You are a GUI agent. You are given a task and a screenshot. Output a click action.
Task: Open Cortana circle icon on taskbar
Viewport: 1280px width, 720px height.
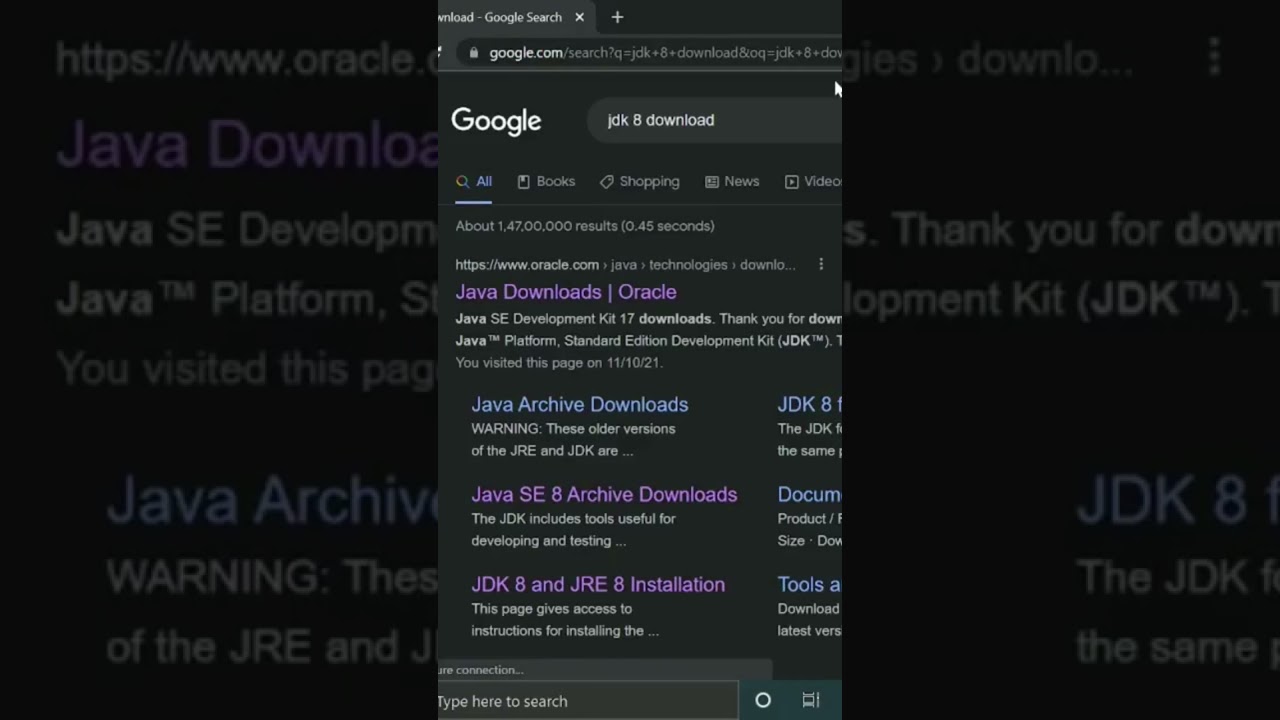(x=763, y=701)
